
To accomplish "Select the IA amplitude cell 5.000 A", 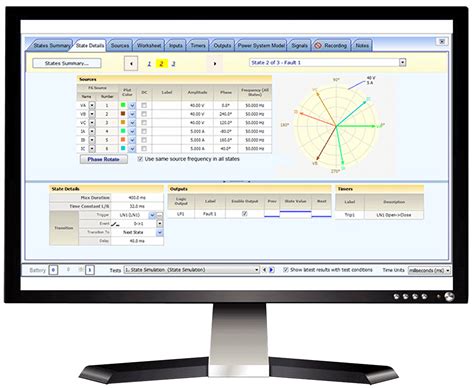I will [197, 131].
